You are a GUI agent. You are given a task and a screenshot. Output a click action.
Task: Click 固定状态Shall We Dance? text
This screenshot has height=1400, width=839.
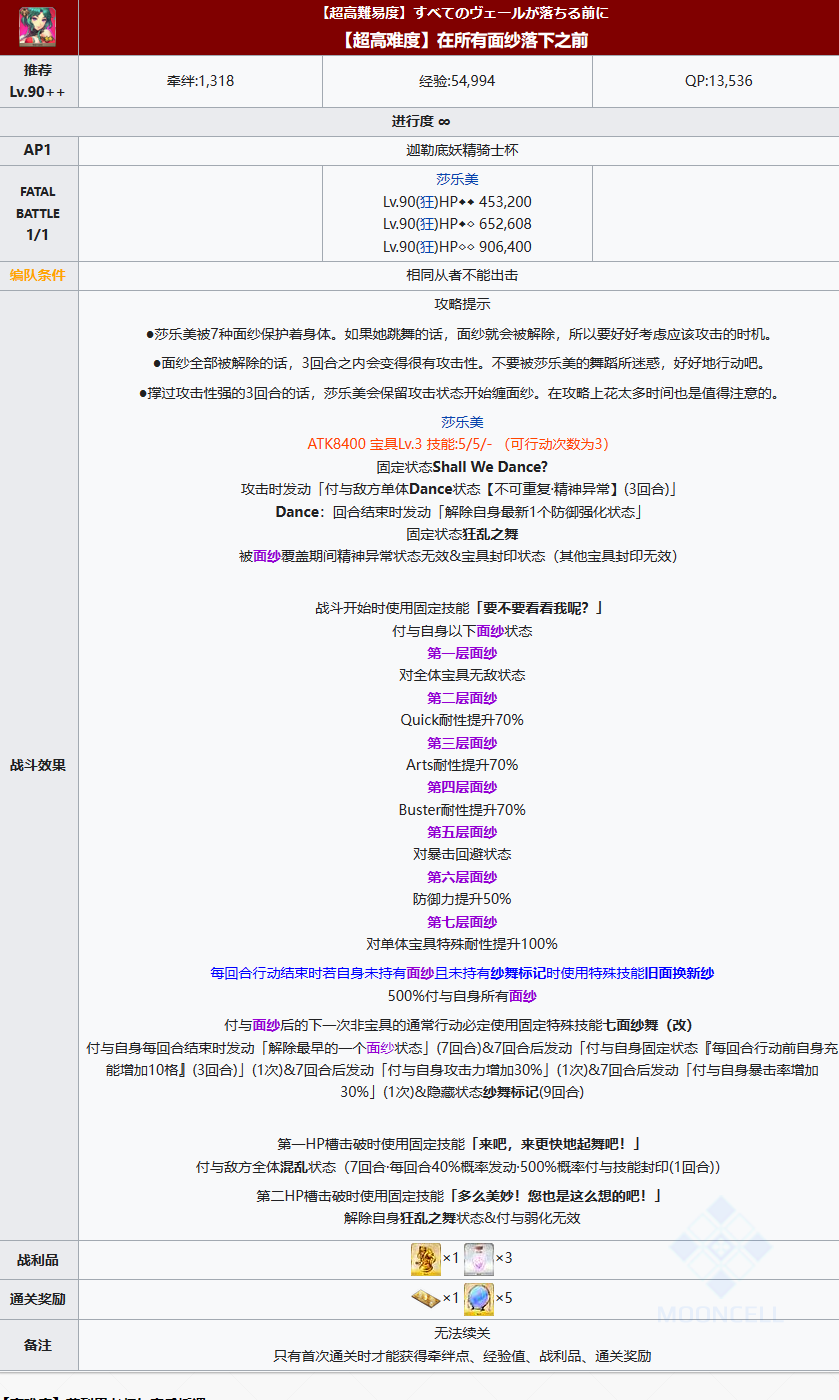tap(462, 467)
